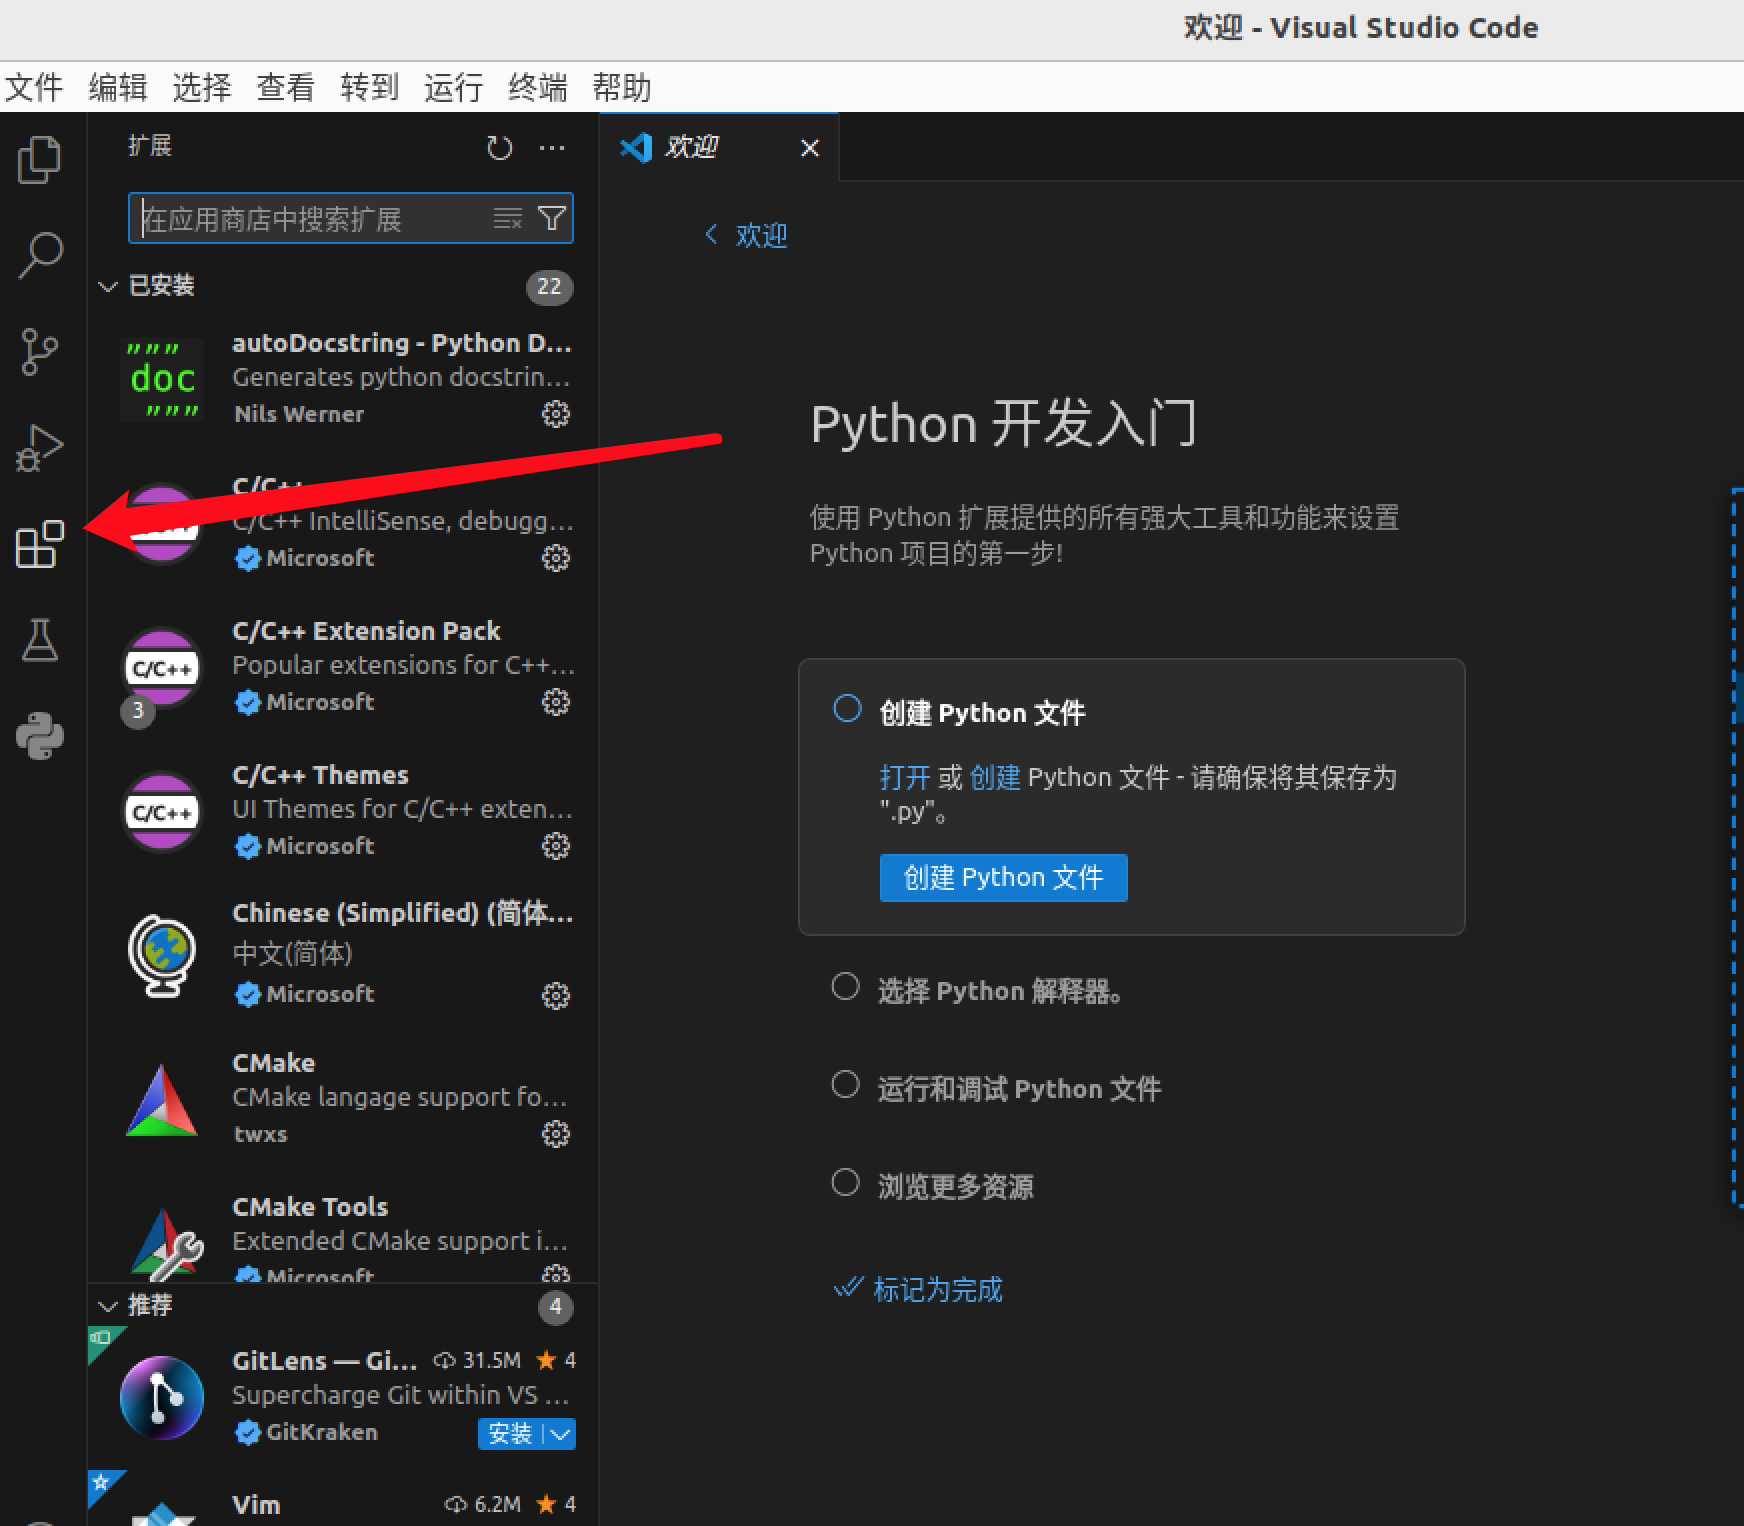Open the 帮助 menu
The image size is (1744, 1526).
point(622,88)
